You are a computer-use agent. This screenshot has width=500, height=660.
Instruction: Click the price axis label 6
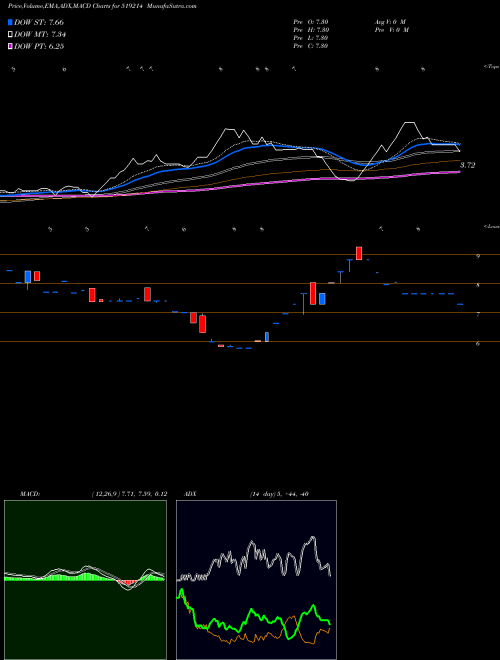tap(478, 344)
